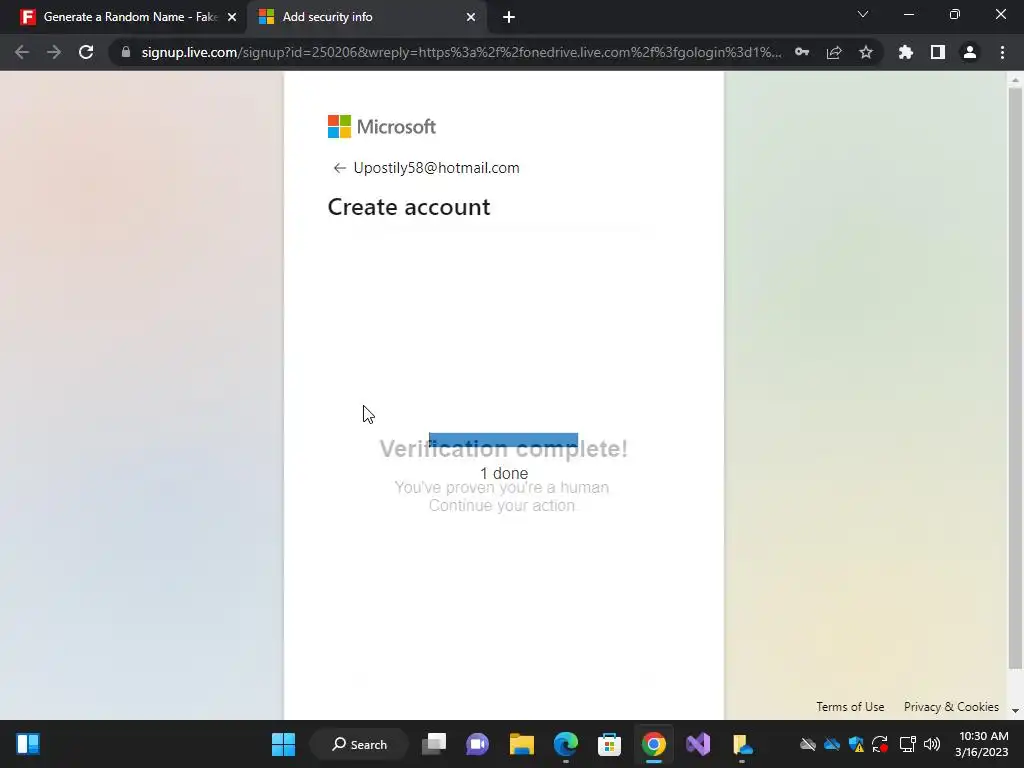The width and height of the screenshot is (1024, 768).
Task: Open the Teams Chat taskbar icon
Action: [x=477, y=744]
